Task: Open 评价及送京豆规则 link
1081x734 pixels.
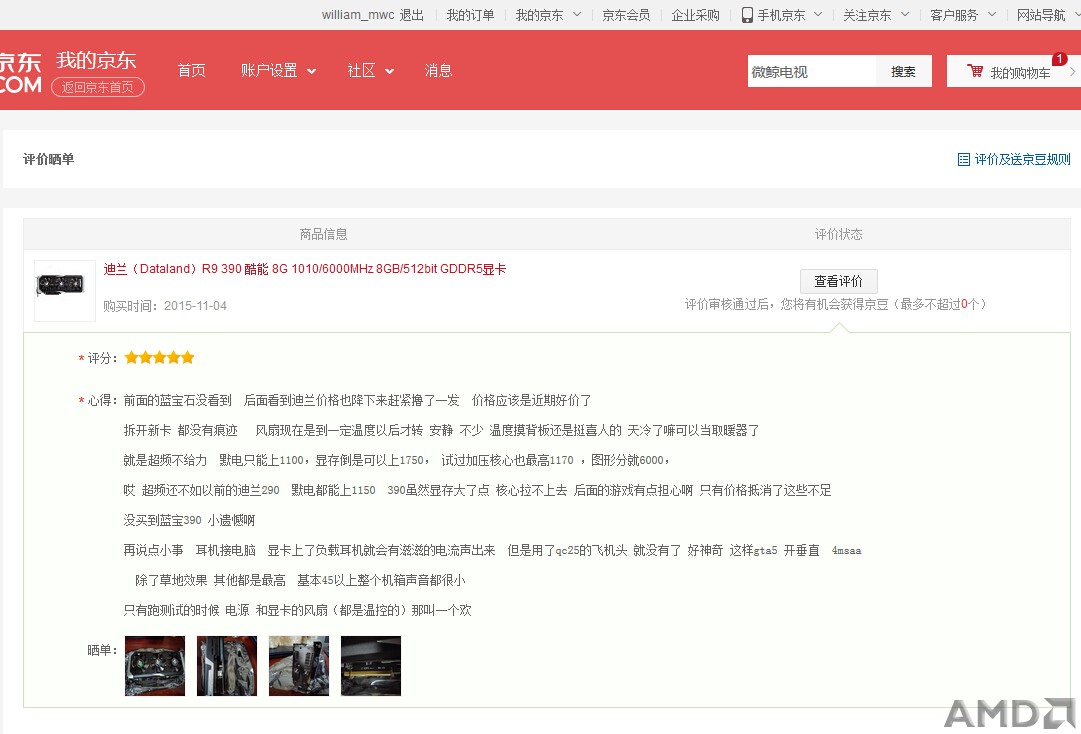Action: coord(1022,159)
